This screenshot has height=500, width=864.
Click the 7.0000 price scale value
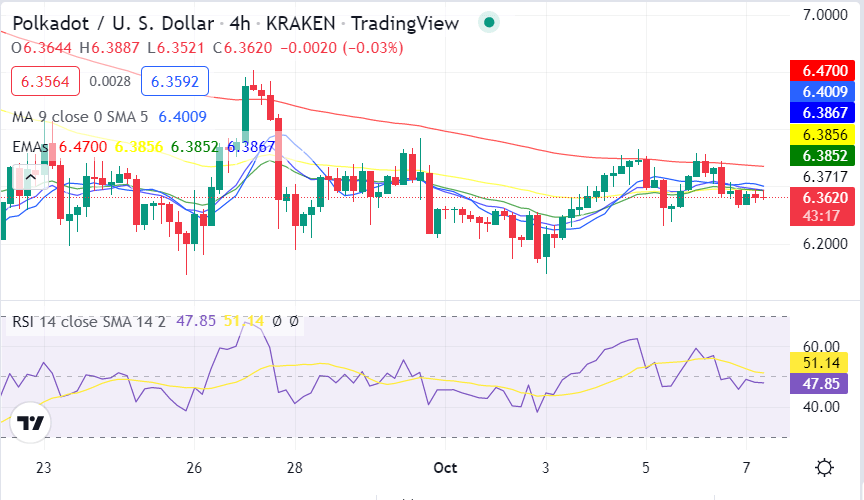pyautogui.click(x=825, y=15)
